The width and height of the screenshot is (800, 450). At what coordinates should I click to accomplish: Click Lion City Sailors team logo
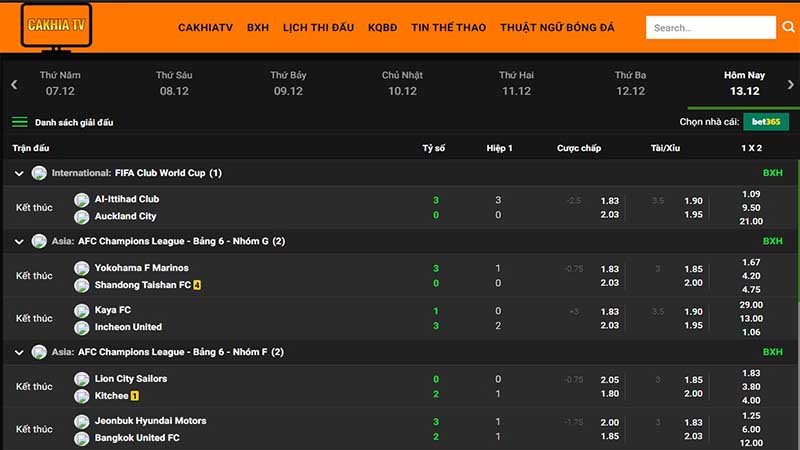click(x=82, y=379)
